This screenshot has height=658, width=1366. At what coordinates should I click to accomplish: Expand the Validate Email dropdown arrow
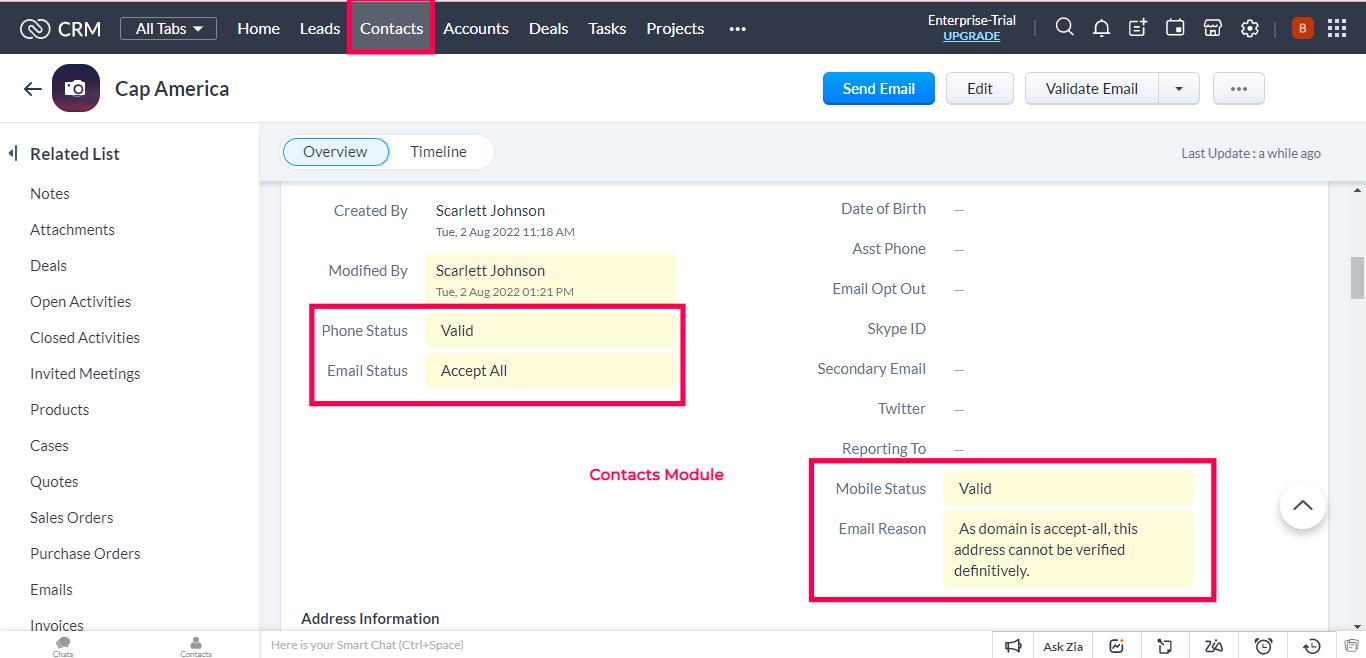pyautogui.click(x=1179, y=88)
